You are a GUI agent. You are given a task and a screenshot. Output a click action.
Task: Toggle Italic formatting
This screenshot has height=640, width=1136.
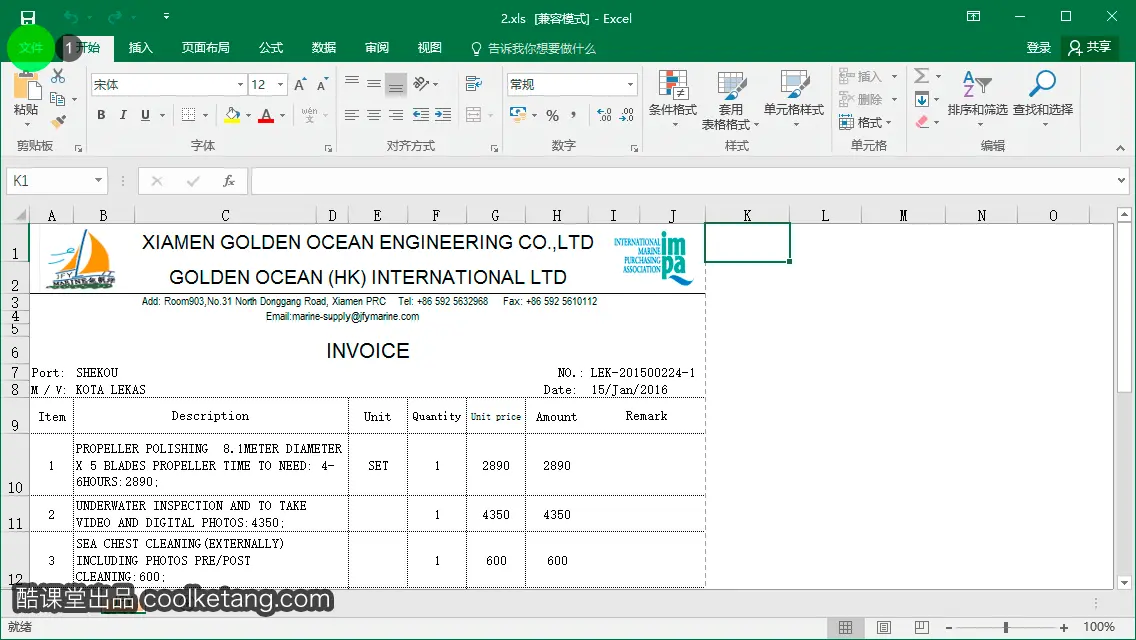pos(123,115)
